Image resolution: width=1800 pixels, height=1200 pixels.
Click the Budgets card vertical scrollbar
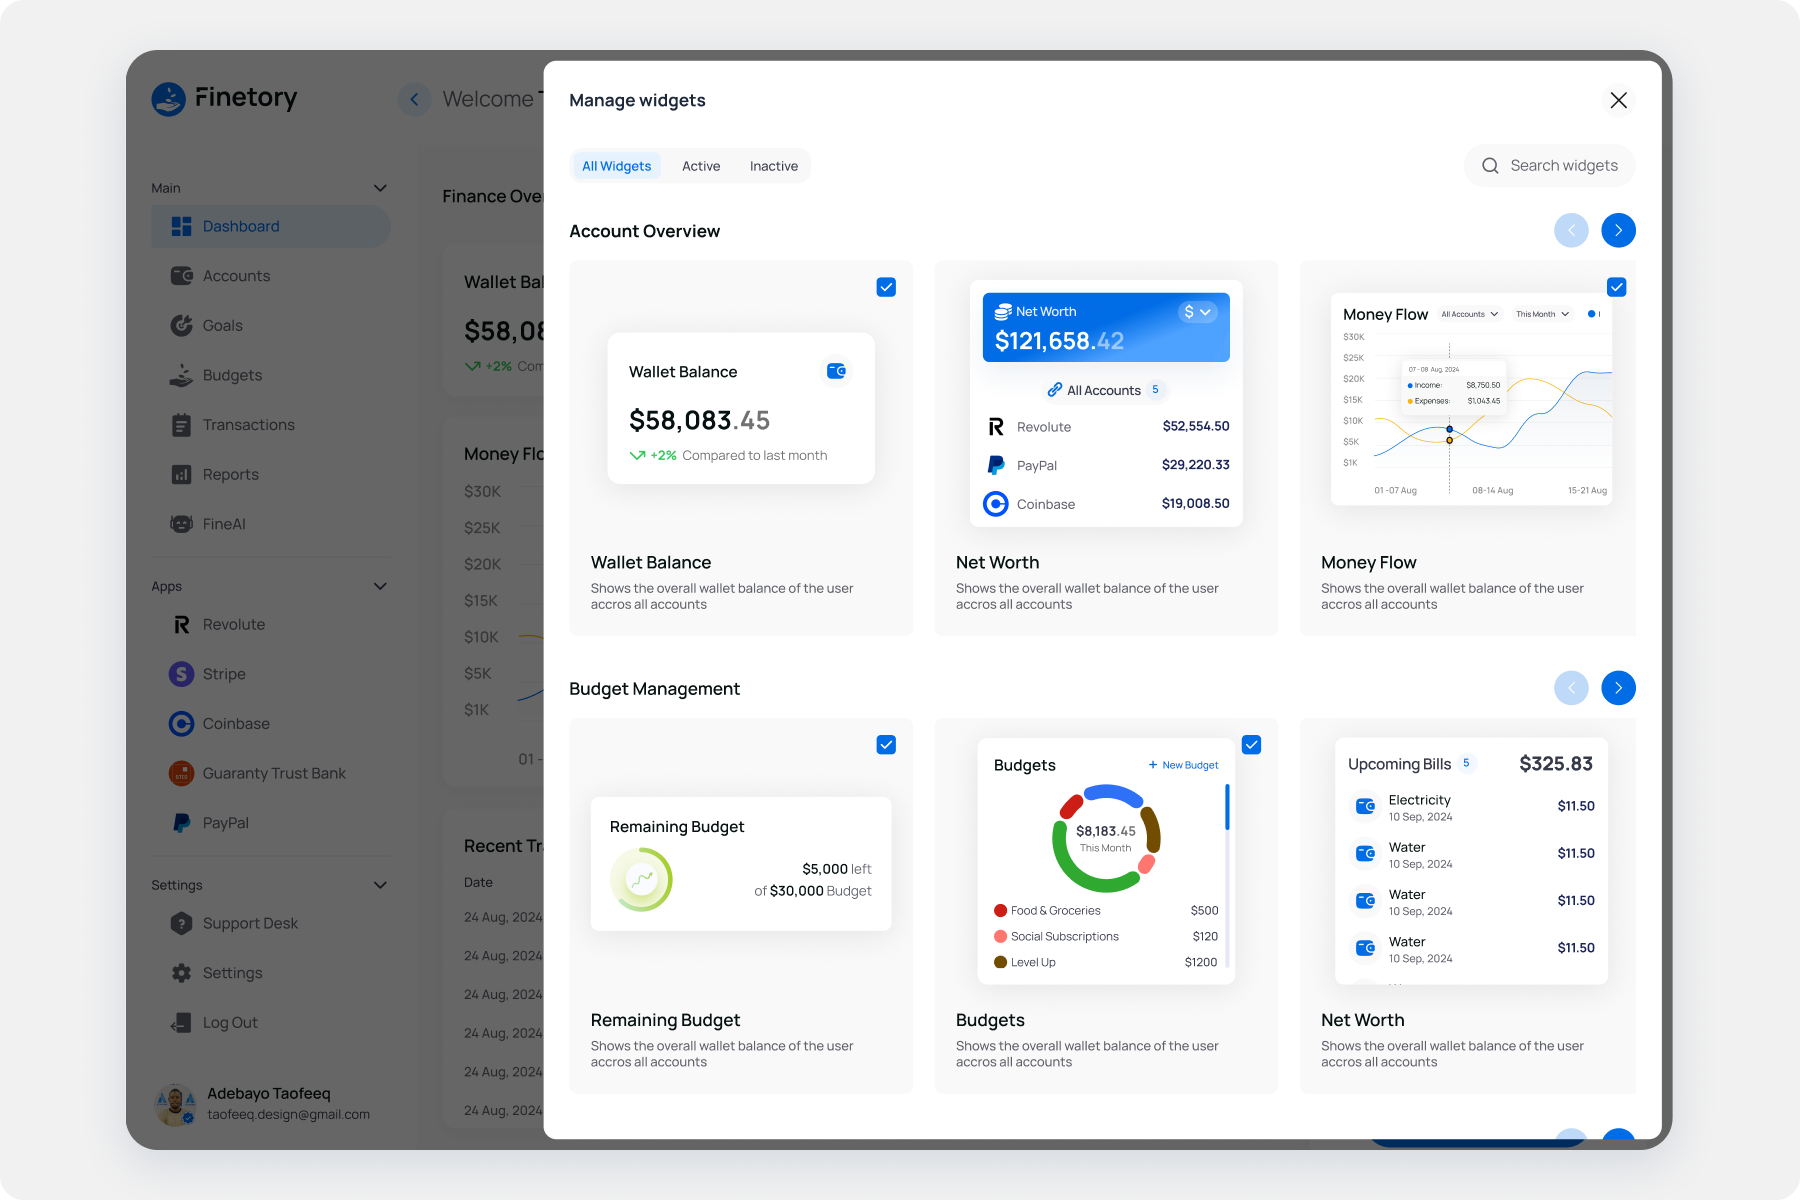point(1227,808)
